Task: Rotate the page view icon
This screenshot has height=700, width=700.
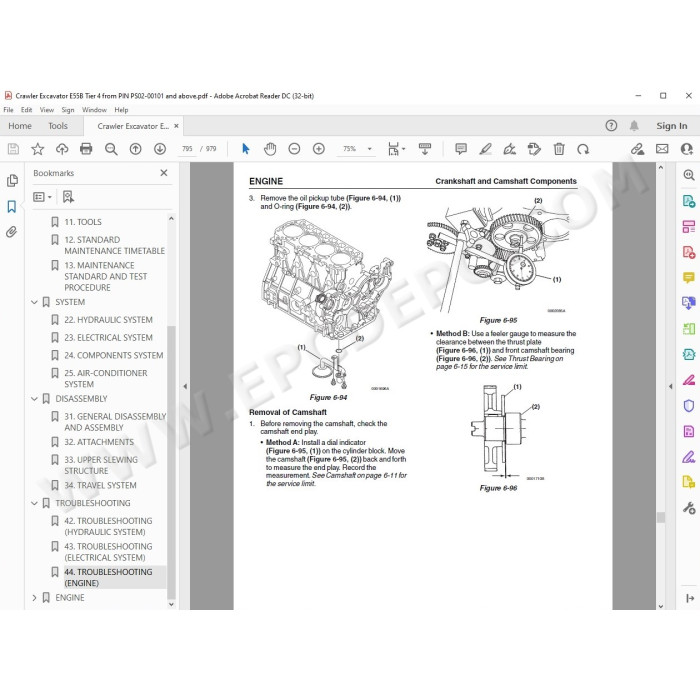Action: tap(583, 149)
